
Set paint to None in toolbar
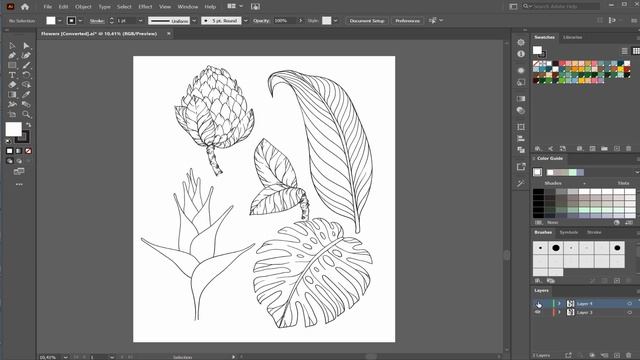28,151
